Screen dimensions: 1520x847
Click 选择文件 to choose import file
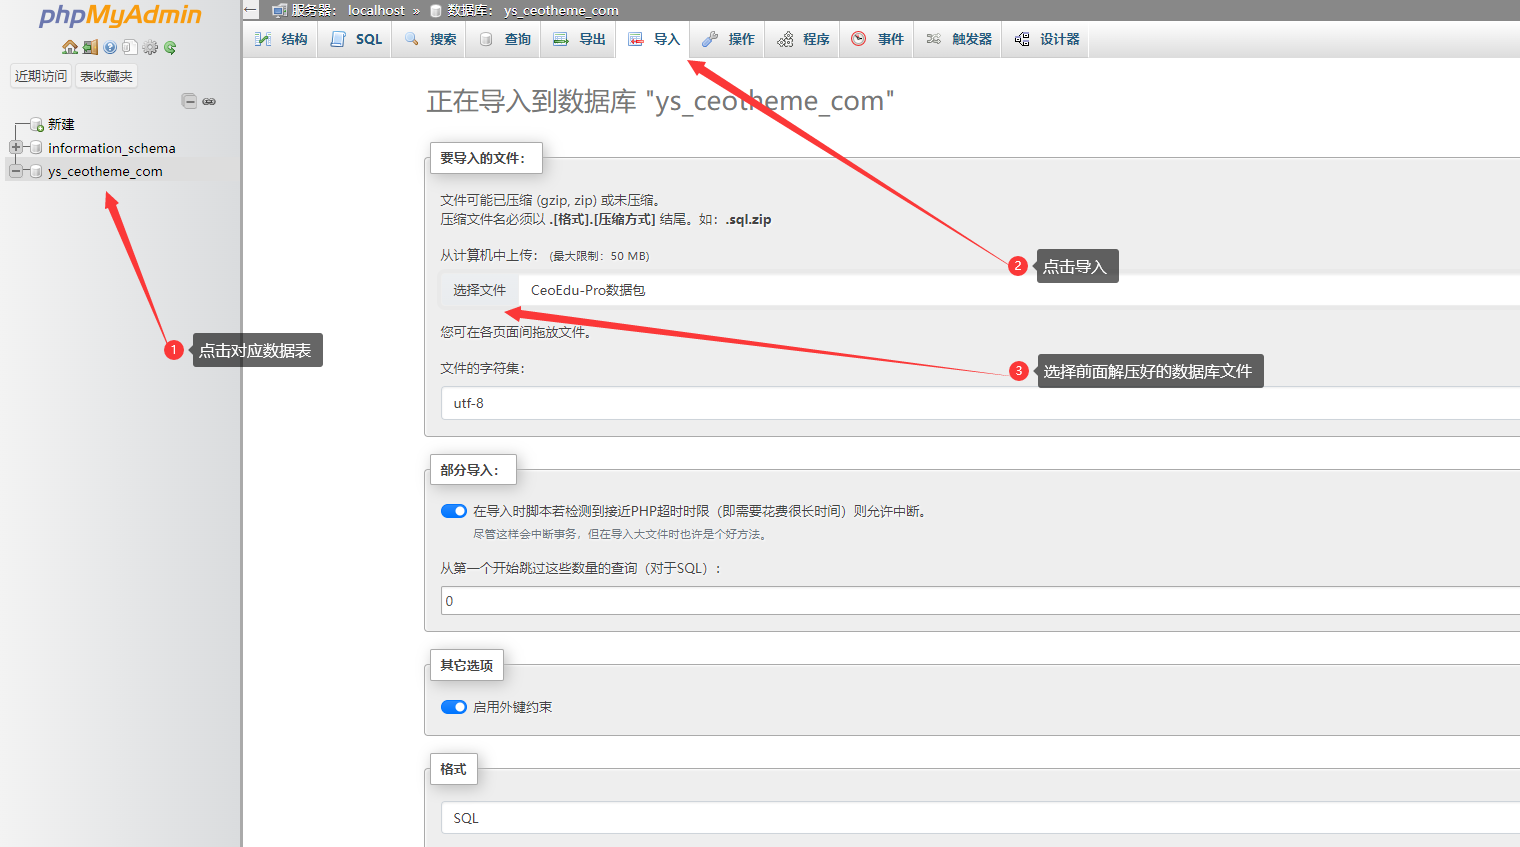(480, 290)
